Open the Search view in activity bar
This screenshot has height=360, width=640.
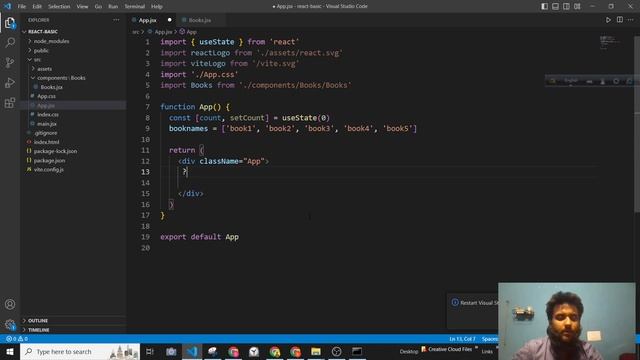[10, 42]
